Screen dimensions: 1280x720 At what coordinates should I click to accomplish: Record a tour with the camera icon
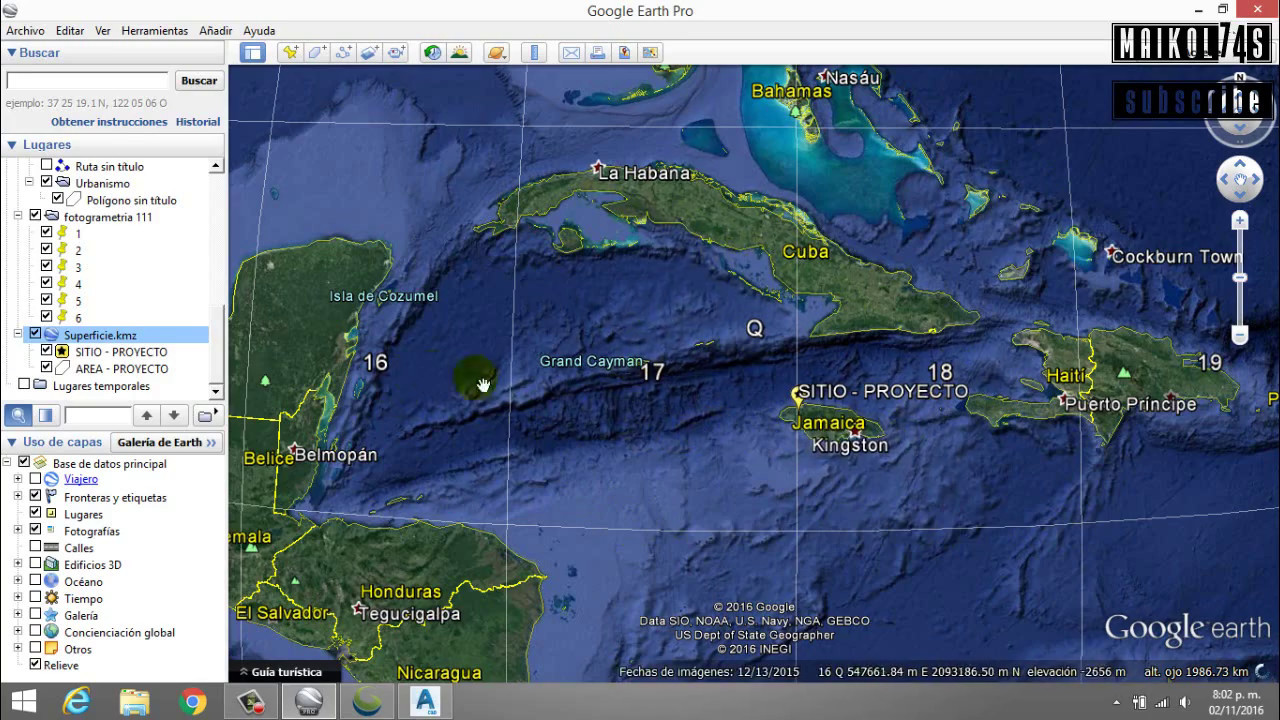(x=396, y=52)
